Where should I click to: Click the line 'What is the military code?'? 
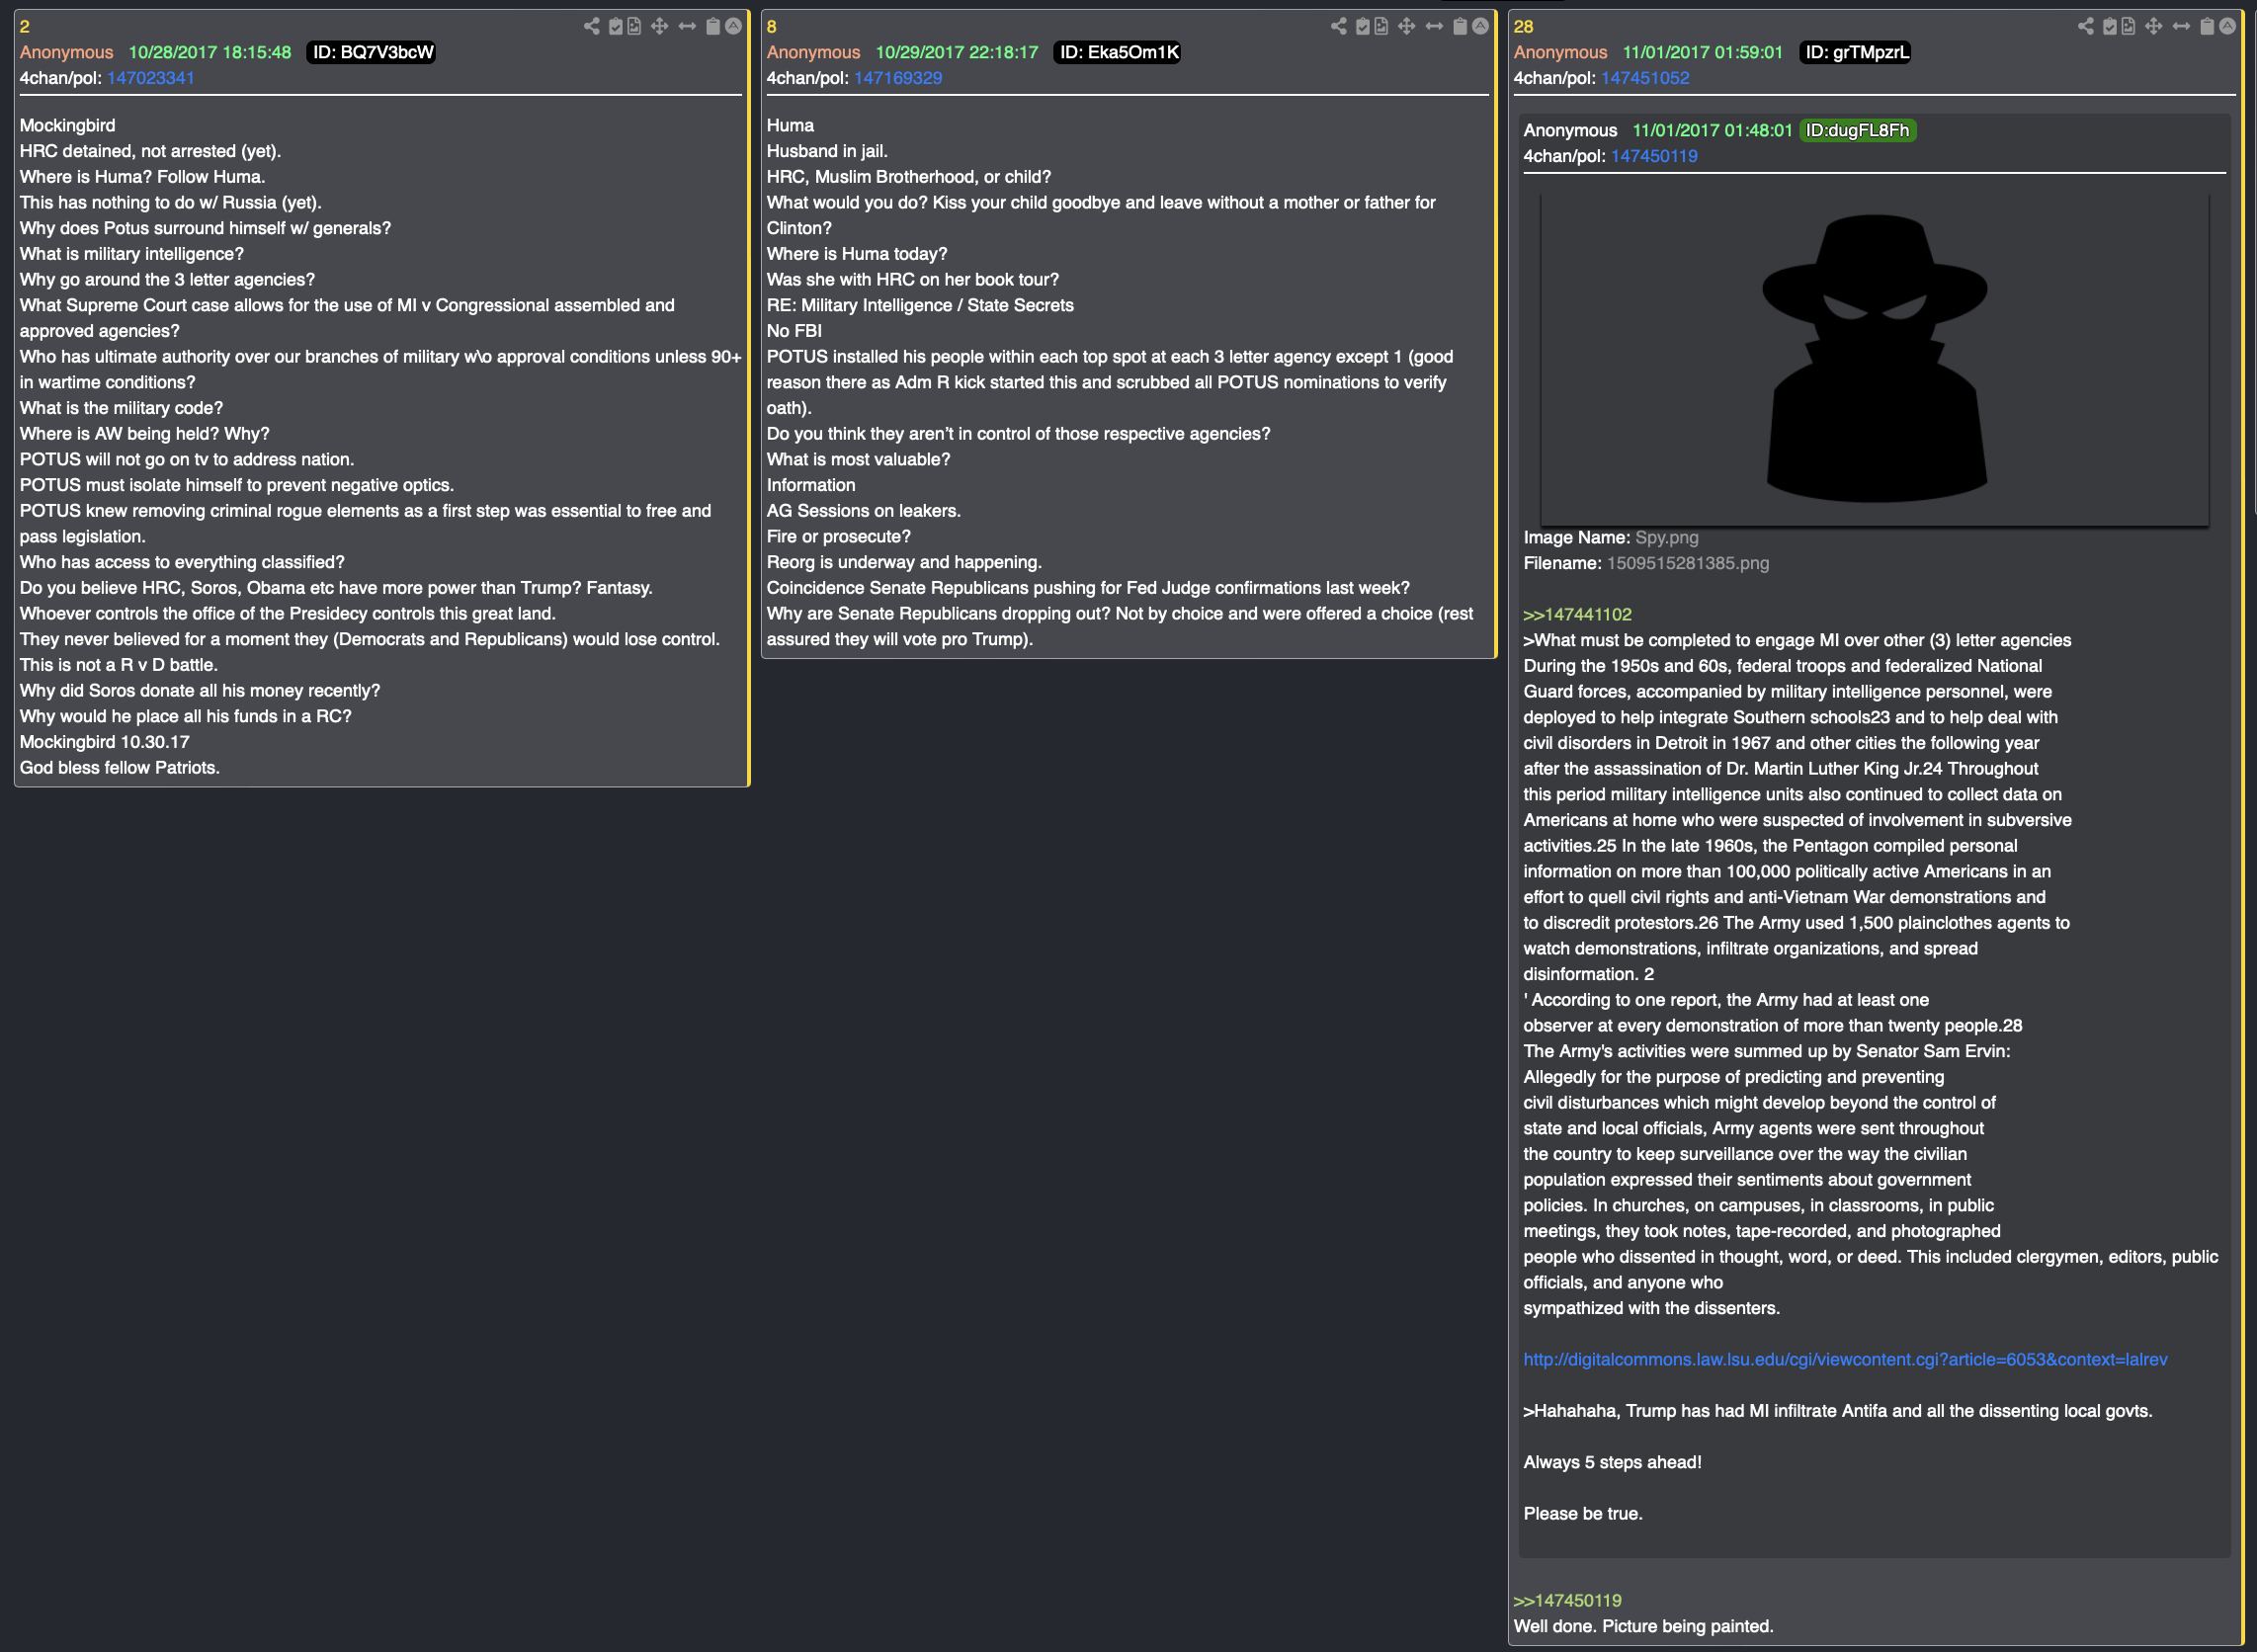[121, 409]
